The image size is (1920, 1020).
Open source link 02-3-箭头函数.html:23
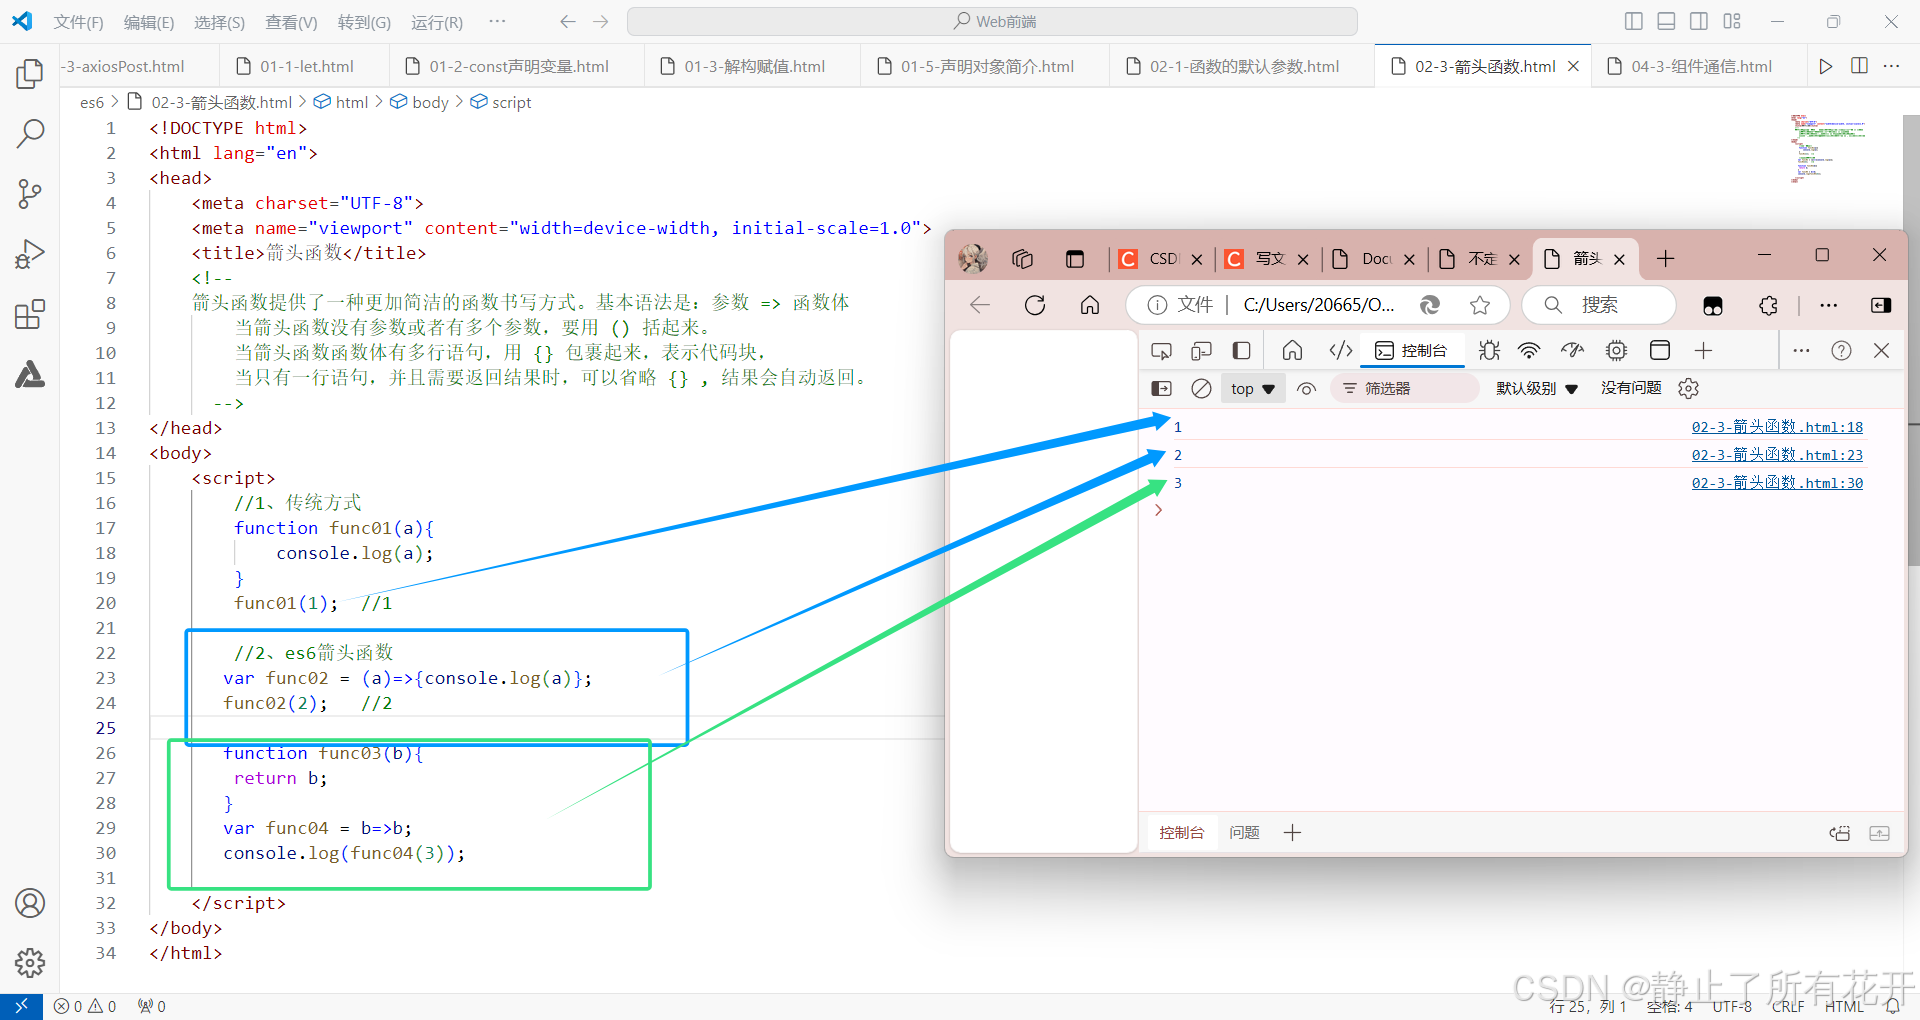point(1777,455)
